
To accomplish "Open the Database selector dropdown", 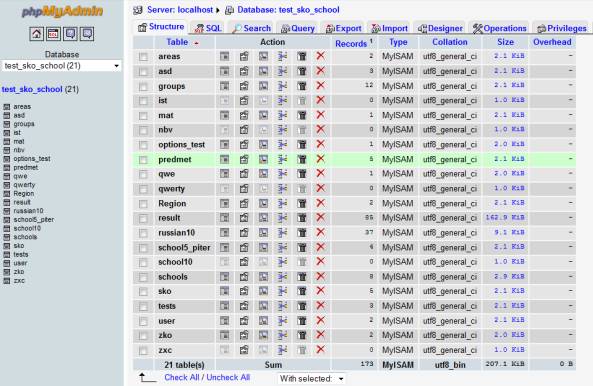I will [62, 66].
